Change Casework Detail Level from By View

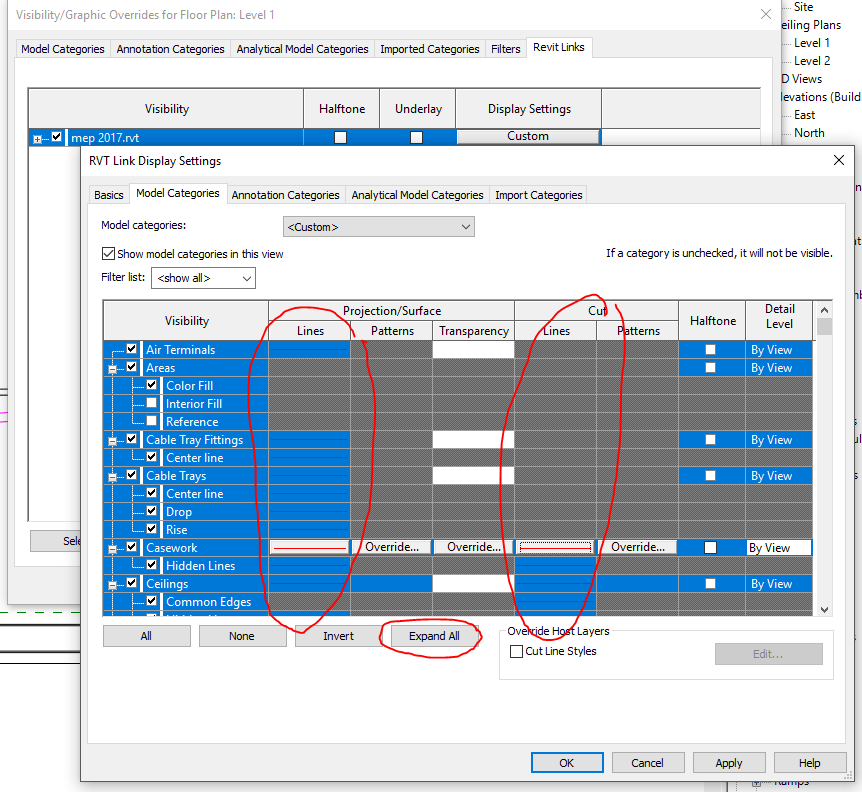point(779,547)
